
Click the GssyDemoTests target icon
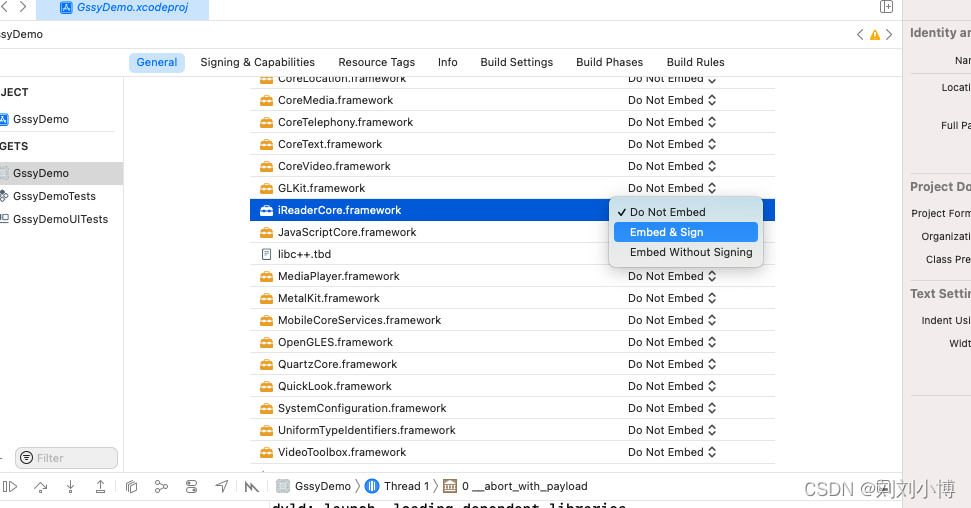(4, 196)
